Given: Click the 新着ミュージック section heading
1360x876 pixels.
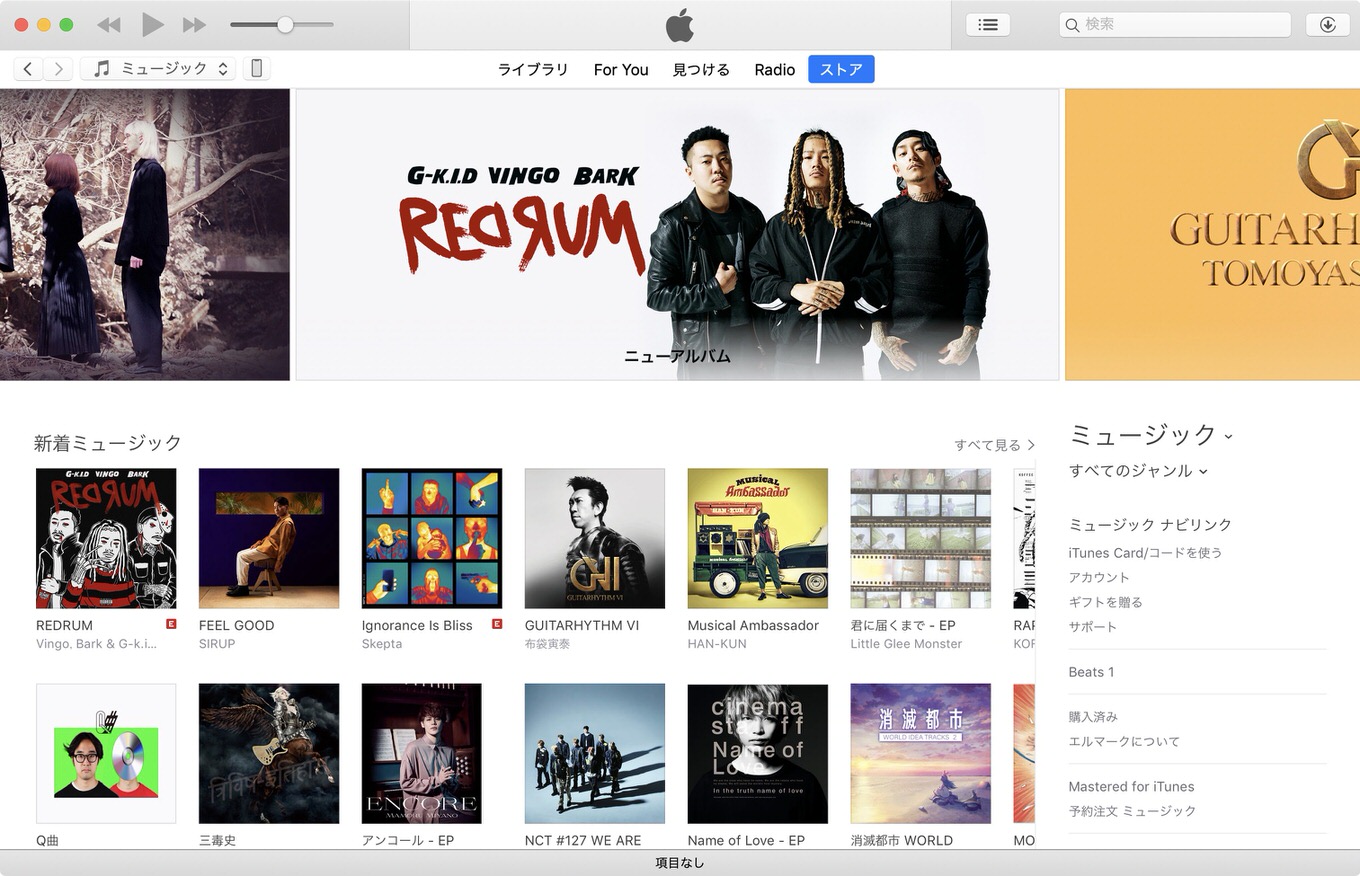Looking at the screenshot, I should (x=108, y=443).
